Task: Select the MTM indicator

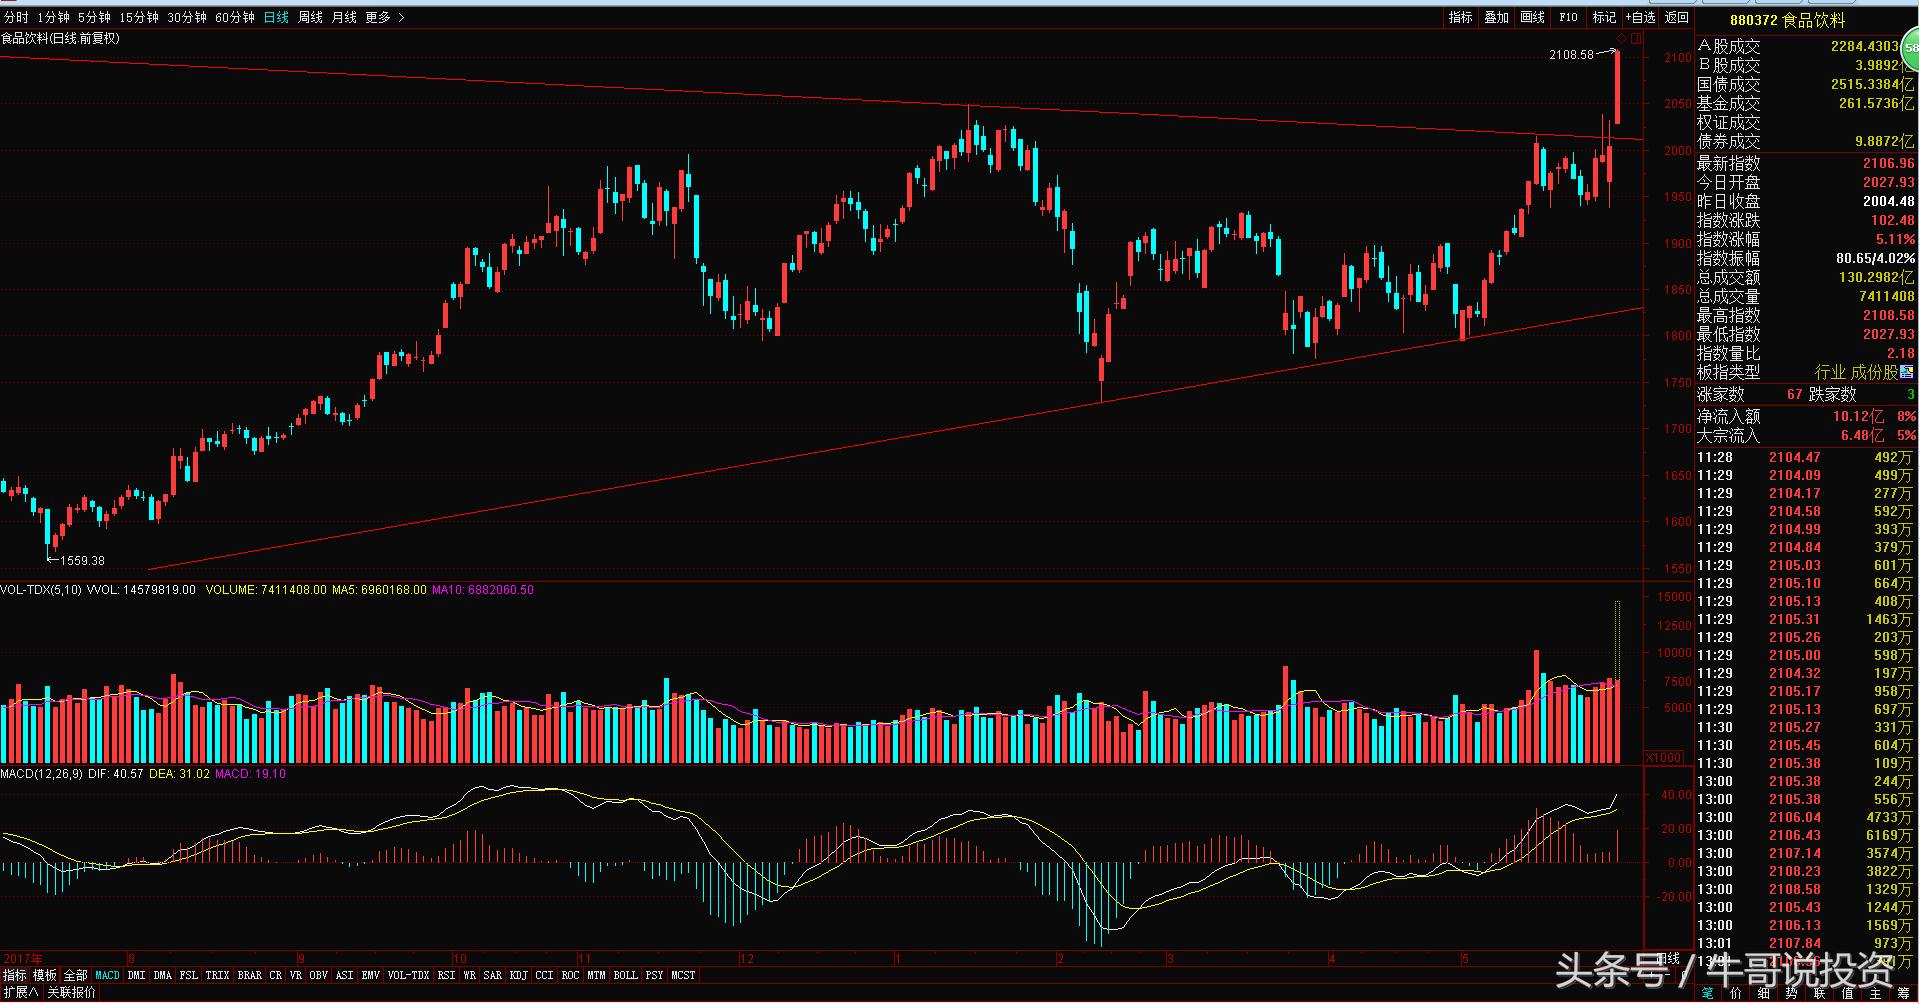Action: click(x=596, y=975)
